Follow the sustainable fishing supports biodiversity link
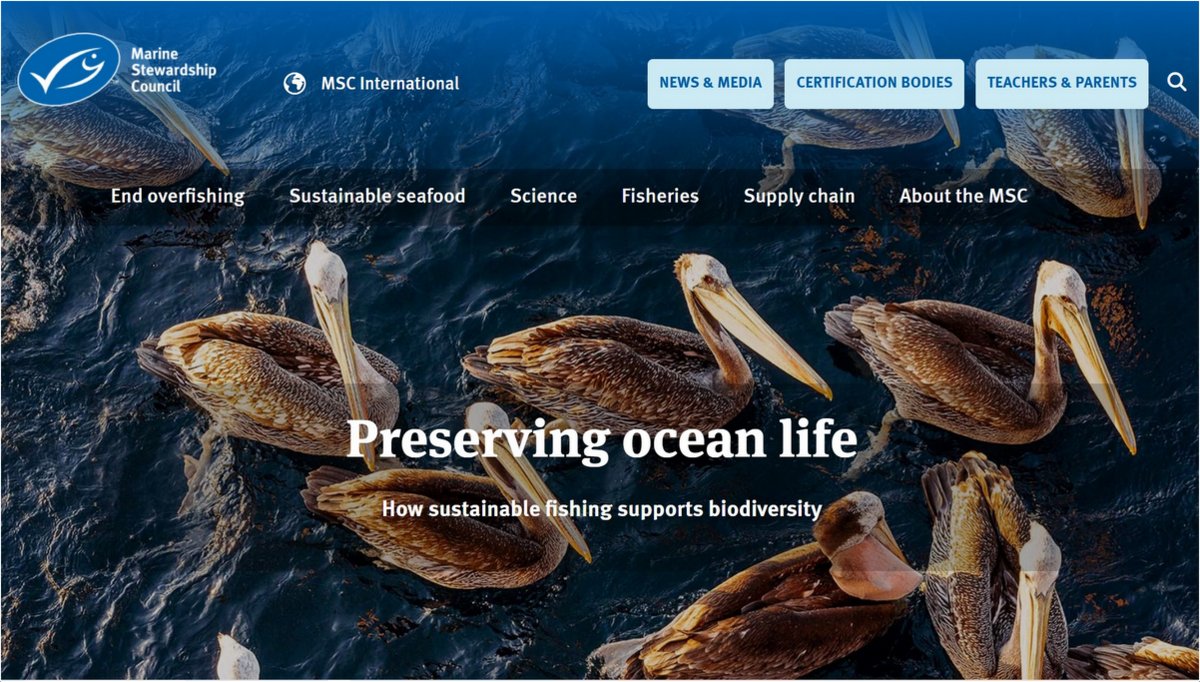 click(602, 509)
